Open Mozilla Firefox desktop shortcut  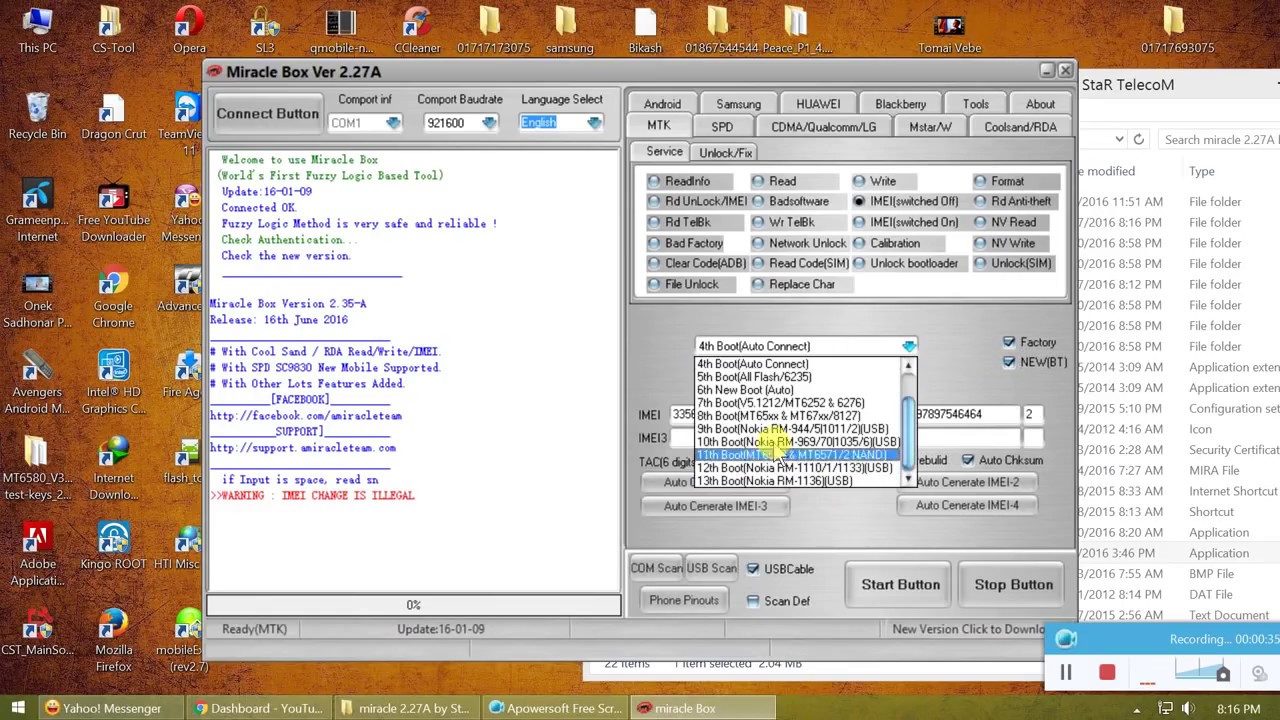[113, 640]
